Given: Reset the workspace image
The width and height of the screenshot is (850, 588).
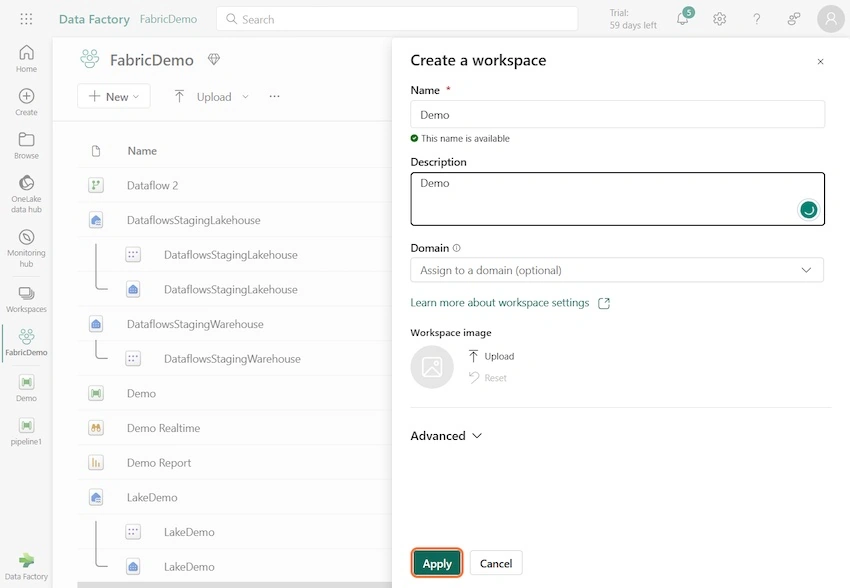Looking at the screenshot, I should (x=488, y=378).
